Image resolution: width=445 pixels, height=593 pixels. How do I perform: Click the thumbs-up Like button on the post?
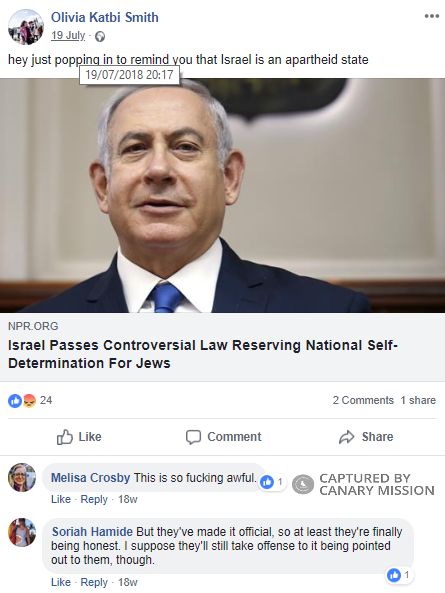coord(79,437)
